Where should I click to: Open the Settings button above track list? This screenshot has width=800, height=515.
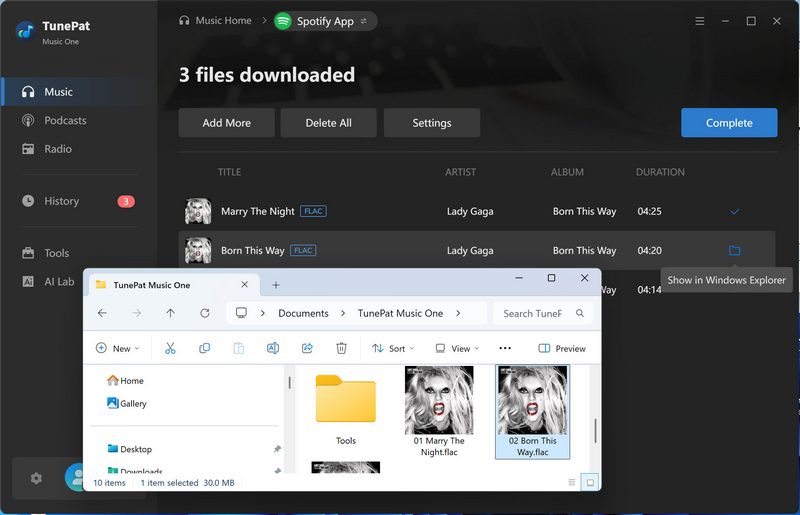(432, 122)
